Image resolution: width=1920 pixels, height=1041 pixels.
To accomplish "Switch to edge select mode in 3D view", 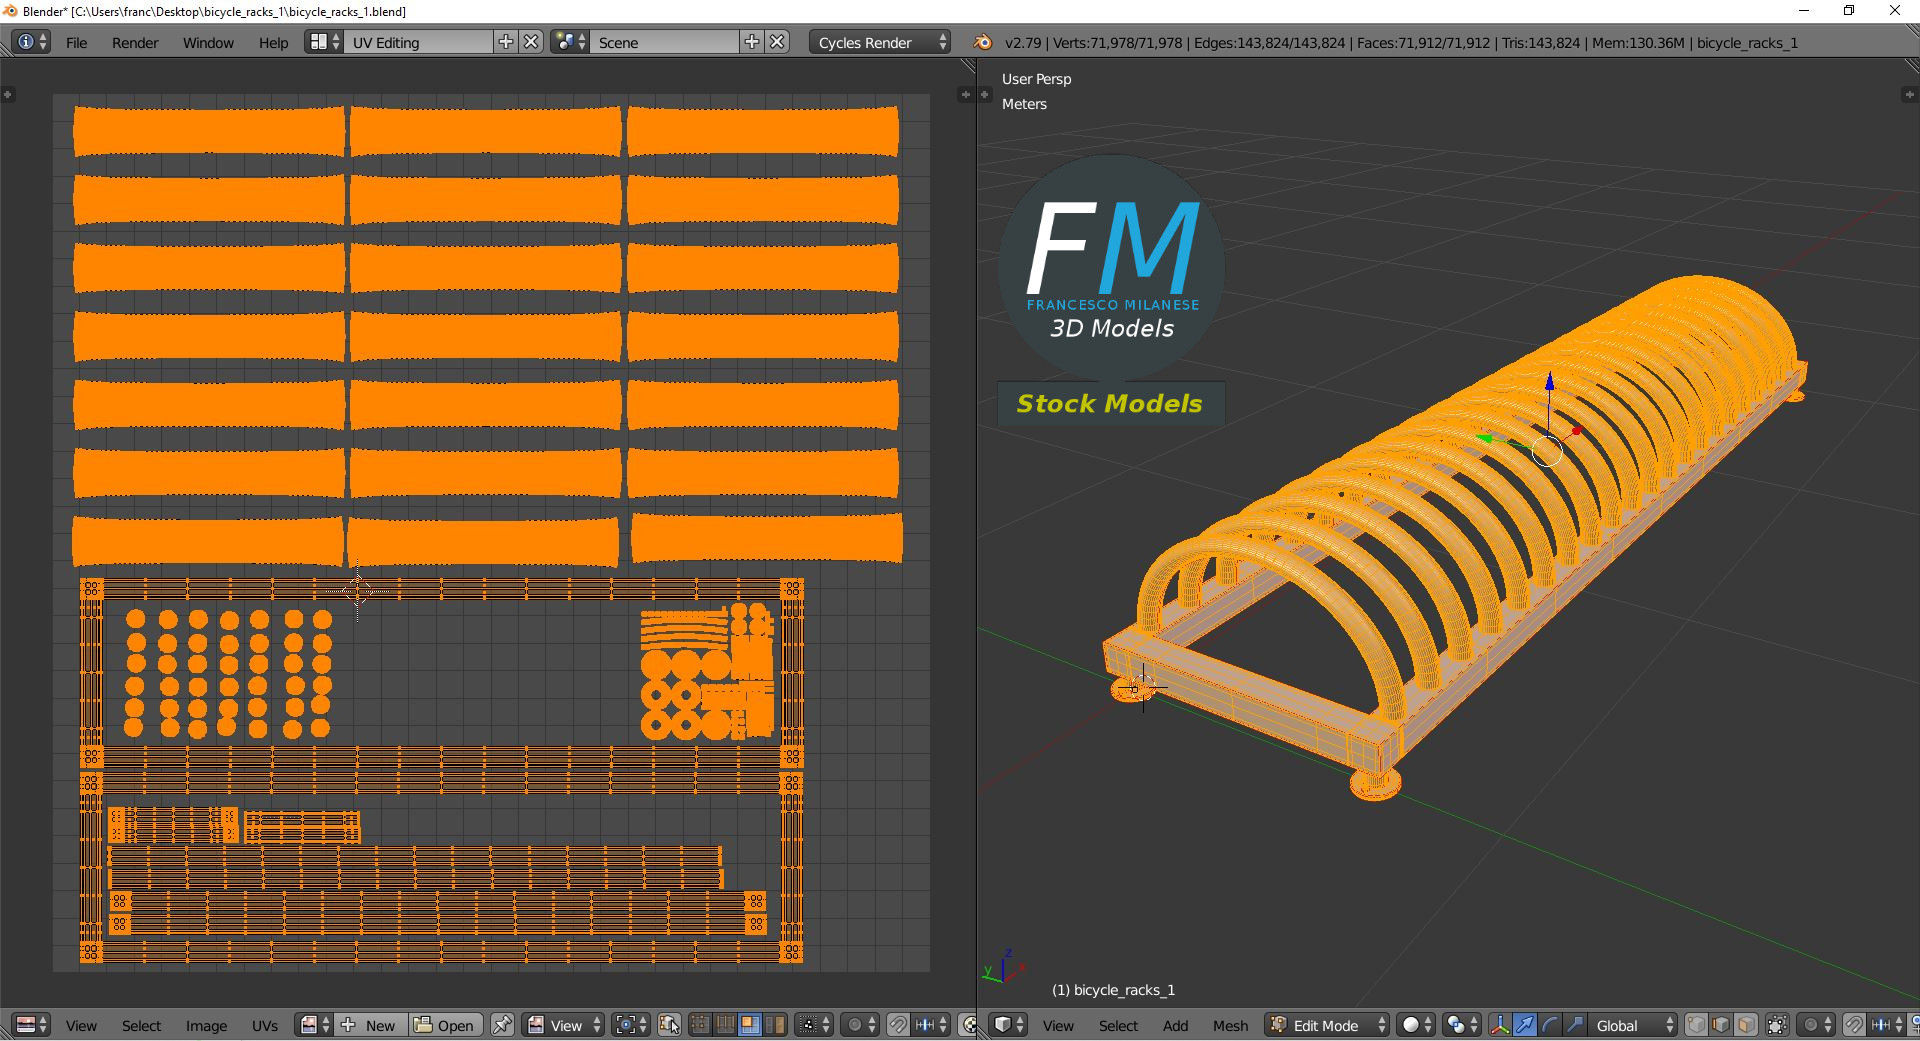I will (1721, 1025).
